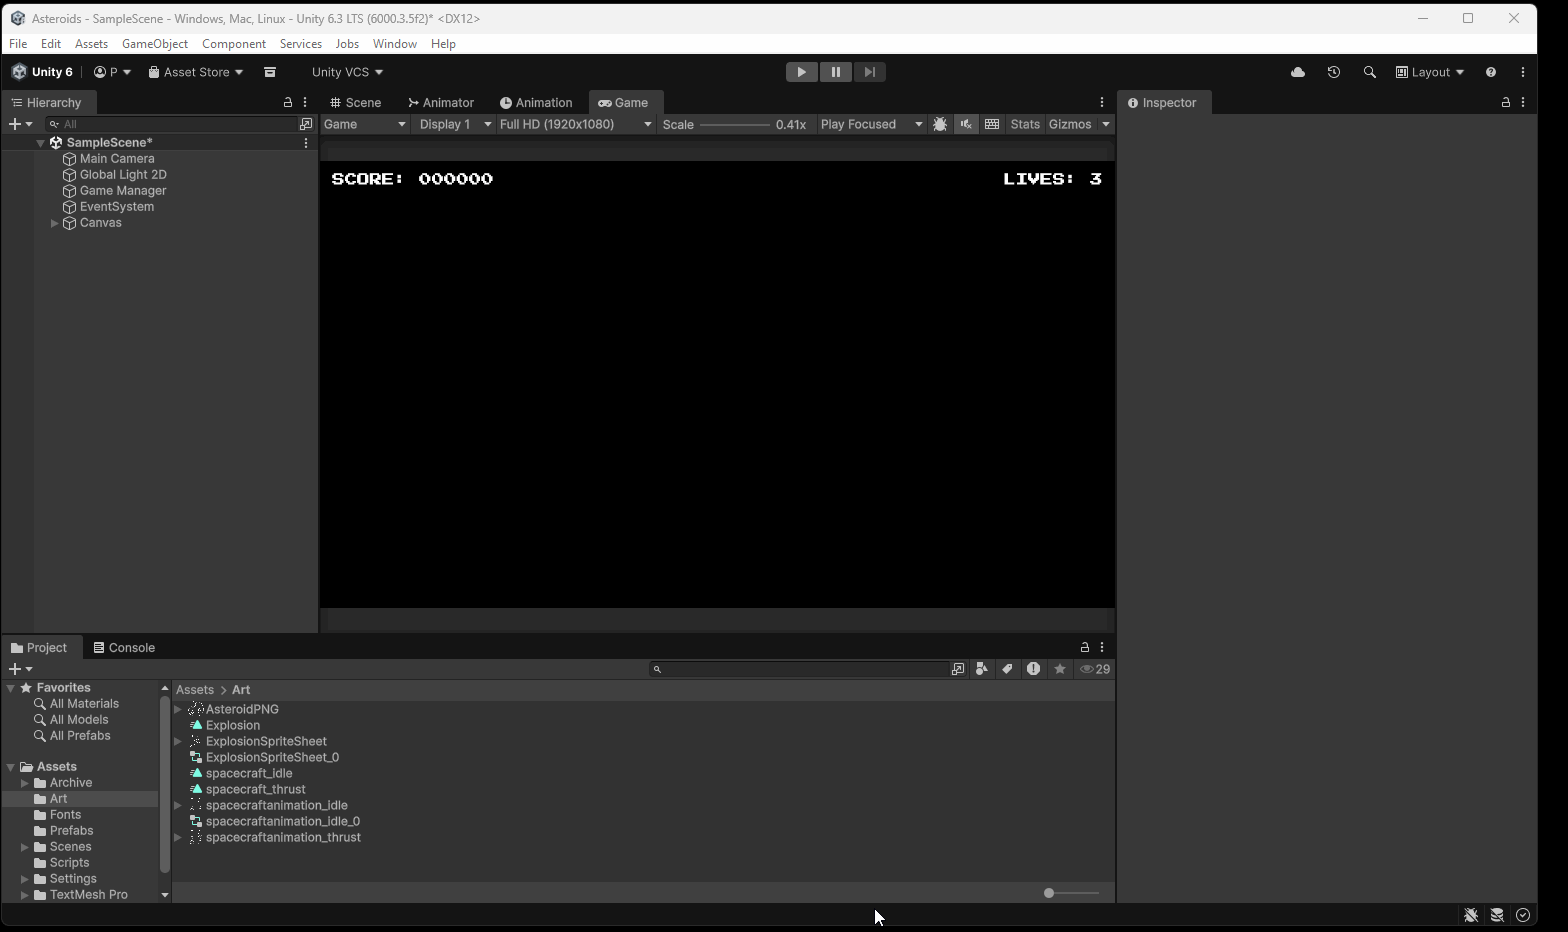Toggle the Hierarchy panel lock
The height and width of the screenshot is (932, 1568).
point(288,102)
